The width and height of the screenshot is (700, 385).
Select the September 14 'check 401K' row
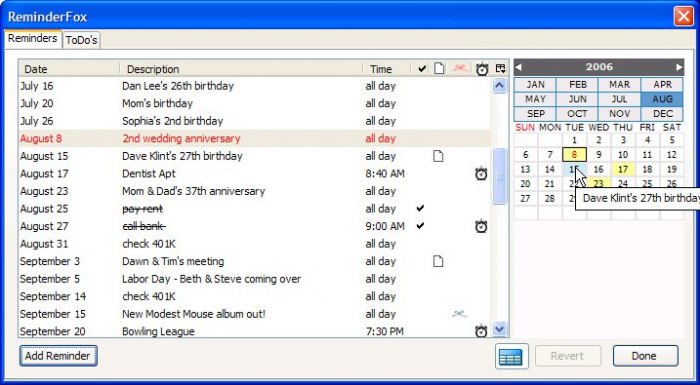click(254, 297)
